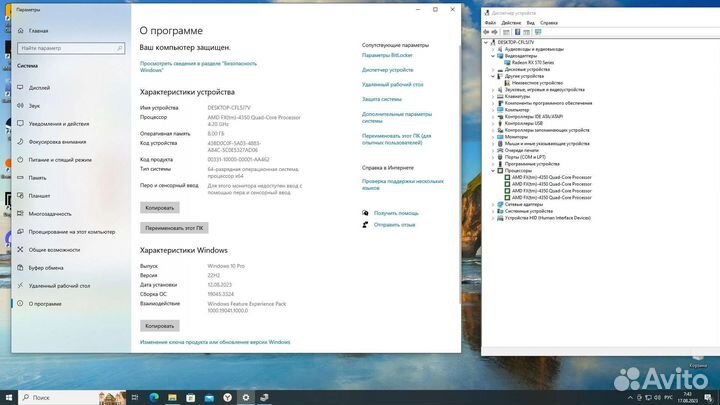Viewport: 720px width, 405px height.
Task: Open the notification center on the taskbar
Action: [709, 398]
